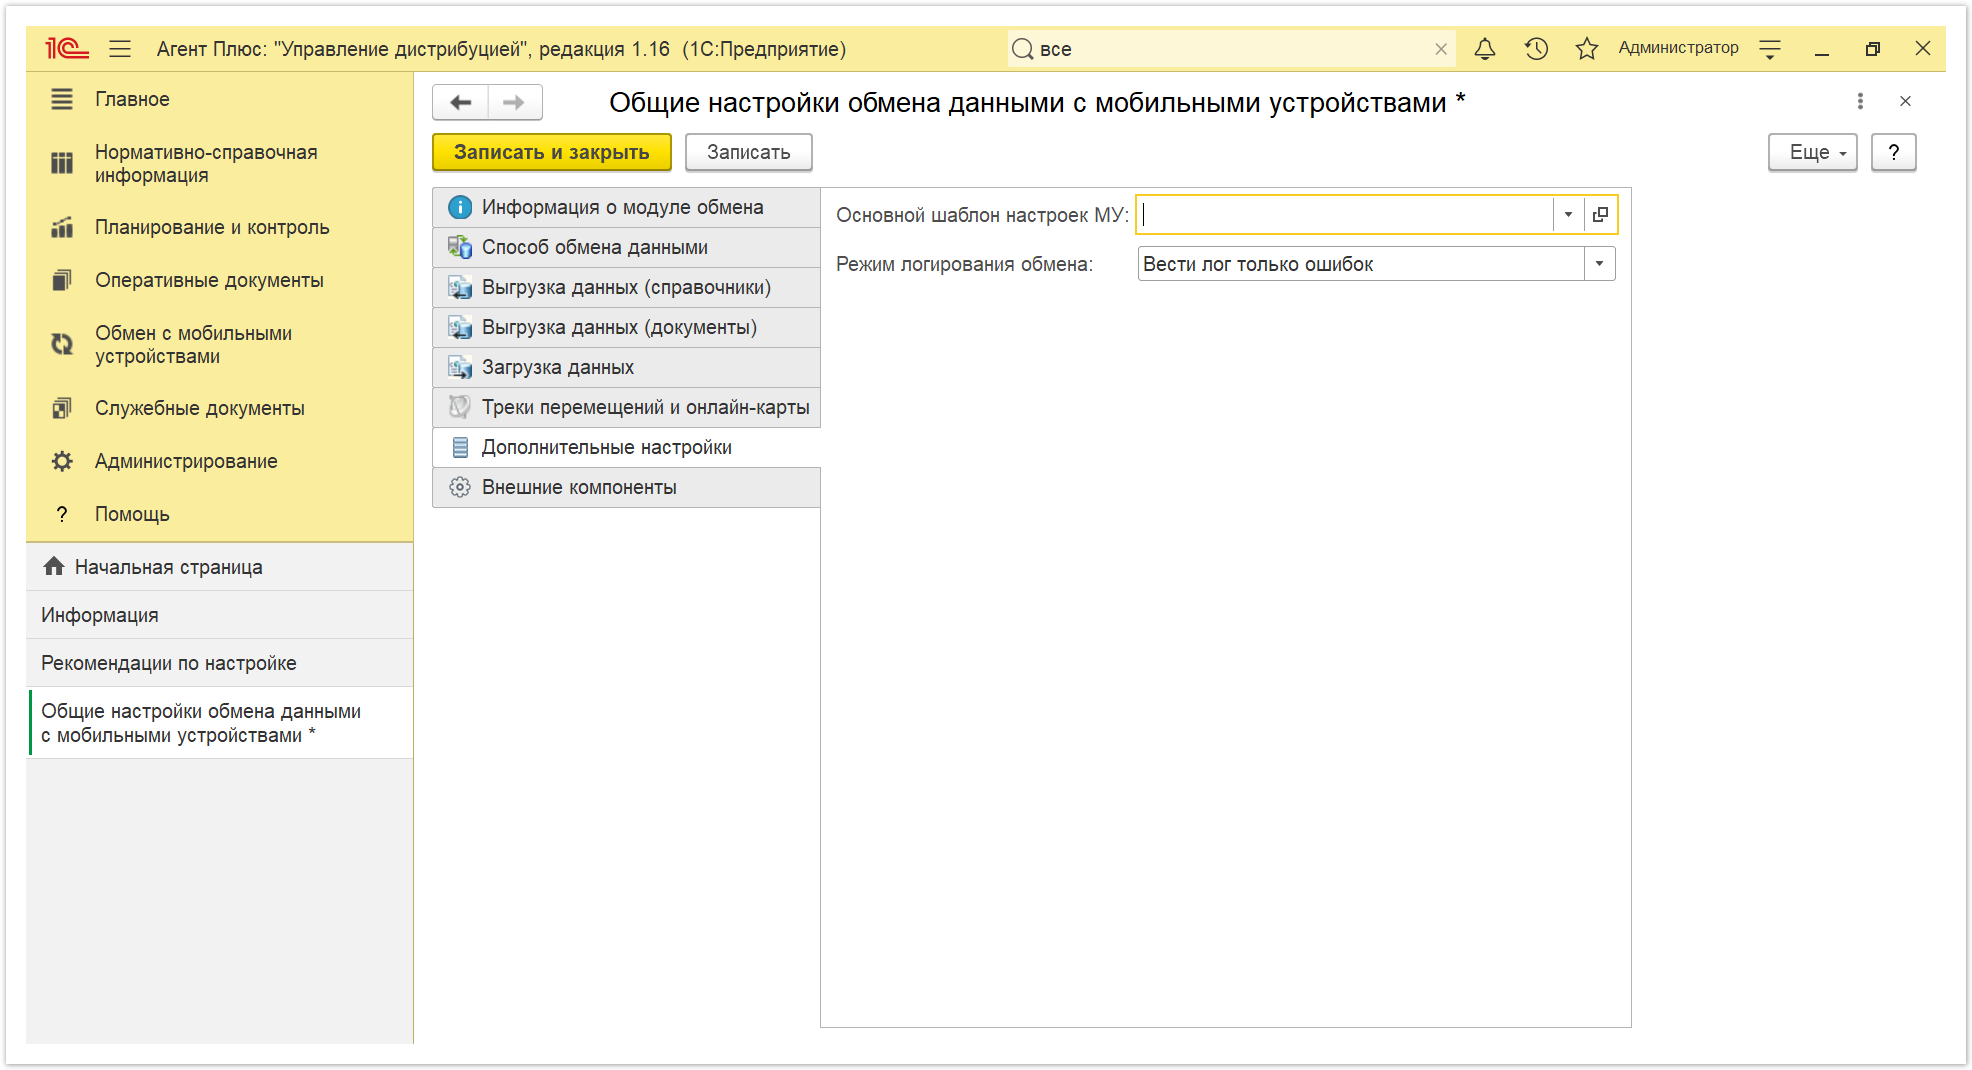Open the main hamburger menu
The image size is (1972, 1070).
(120, 48)
